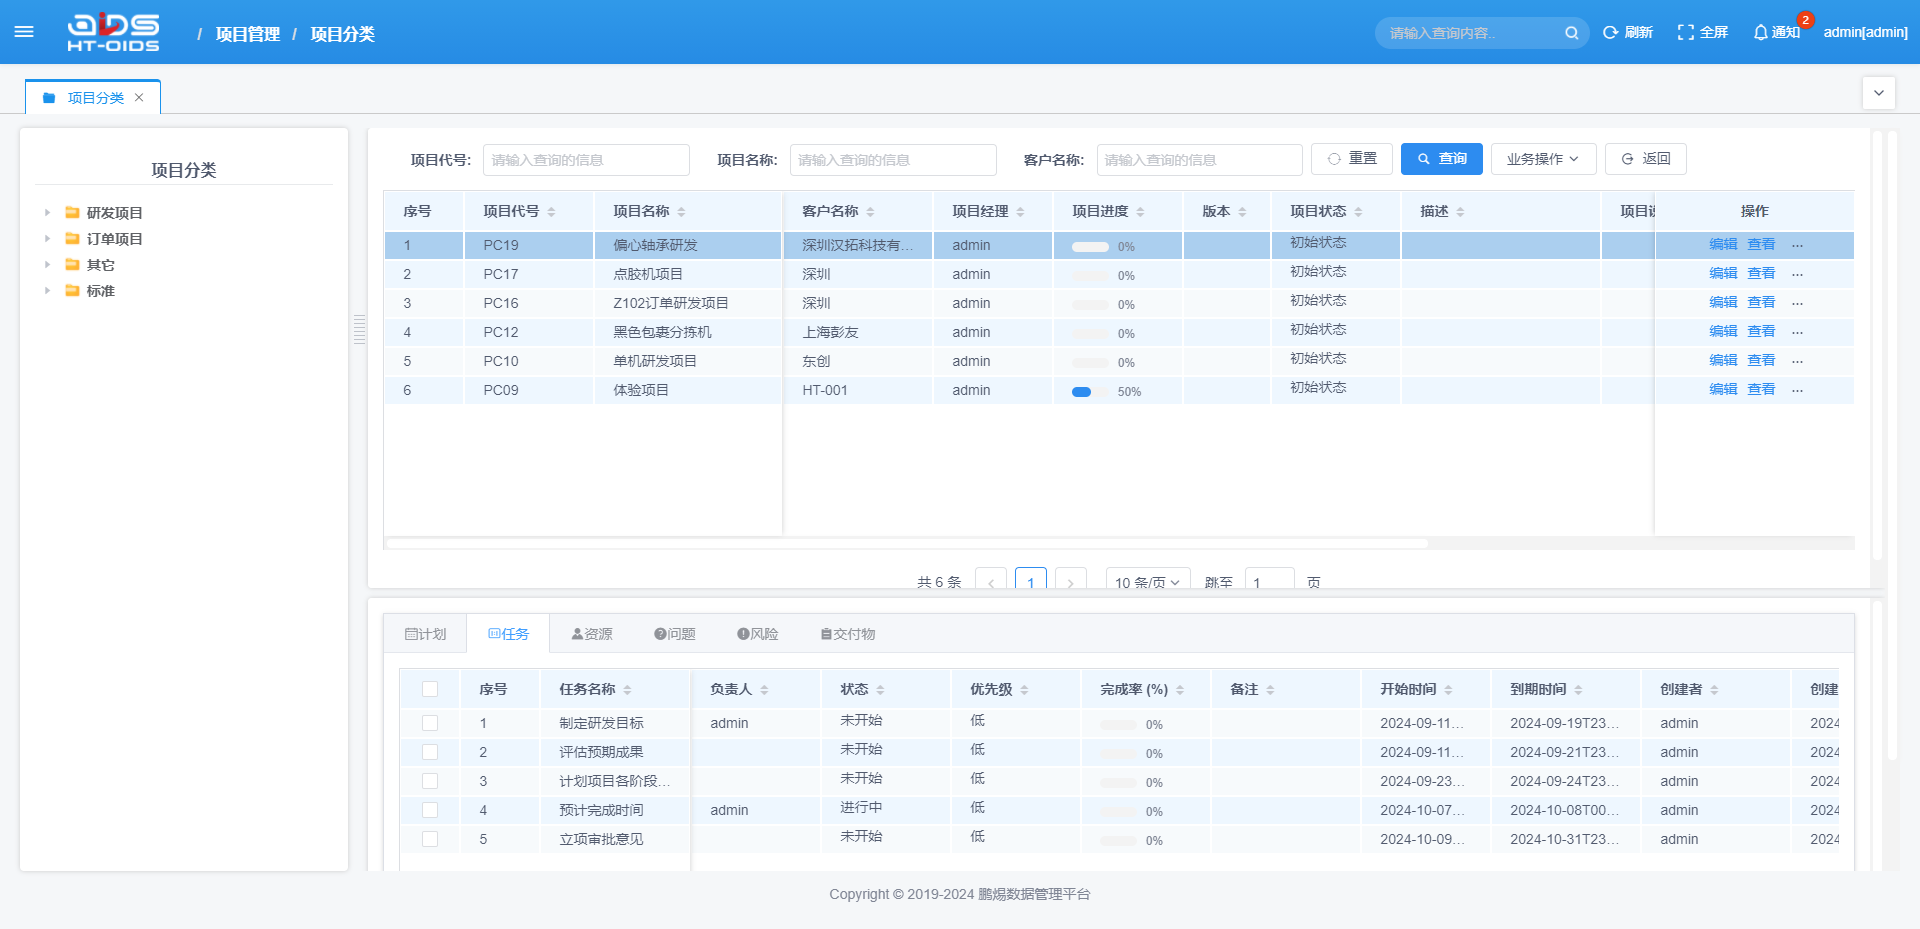Sort by 项目进度 column sort icon
This screenshot has width=1920, height=929.
click(x=1140, y=212)
